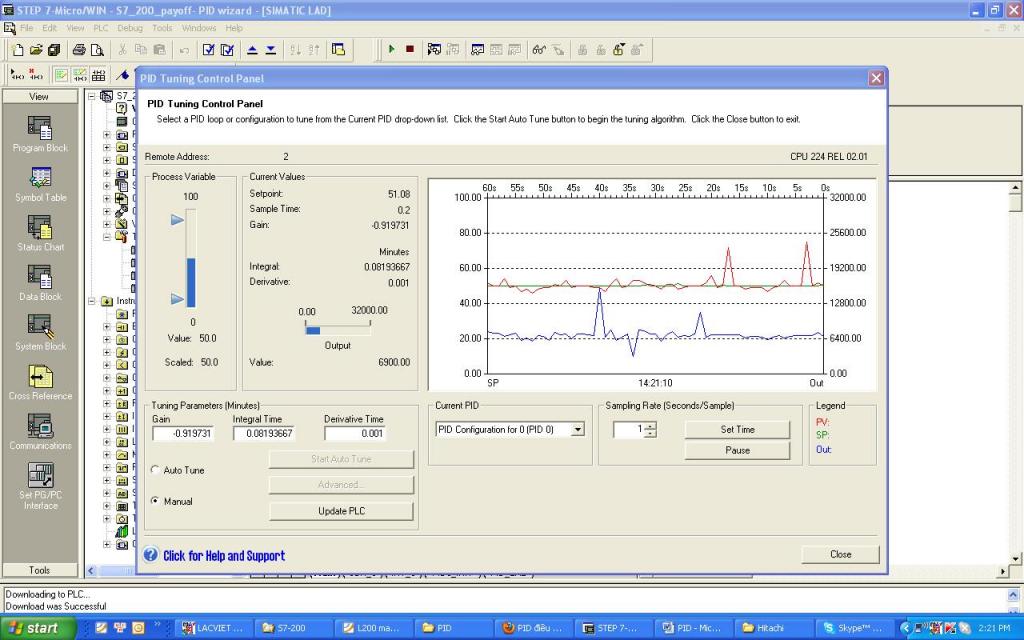The width and height of the screenshot is (1024, 640).
Task: Click the Help and Support link
Action: [x=224, y=556]
